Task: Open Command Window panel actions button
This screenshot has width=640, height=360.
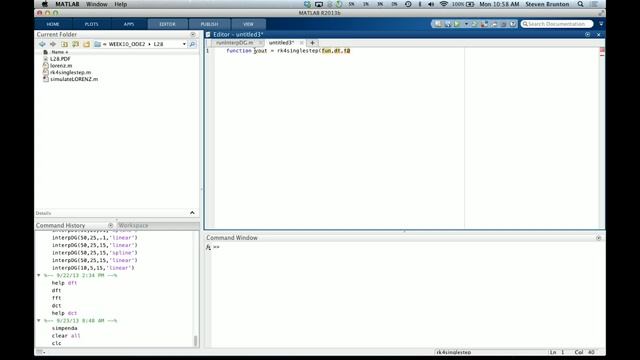Action: point(598,238)
